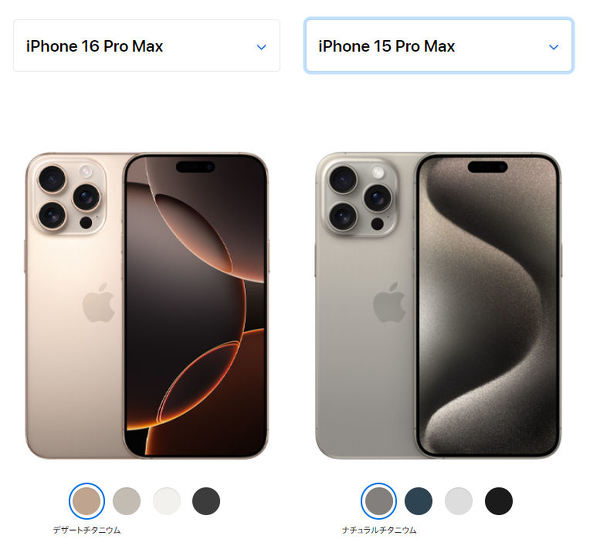Choose the light gray natural titanium swatch for iPhone 16

click(127, 501)
